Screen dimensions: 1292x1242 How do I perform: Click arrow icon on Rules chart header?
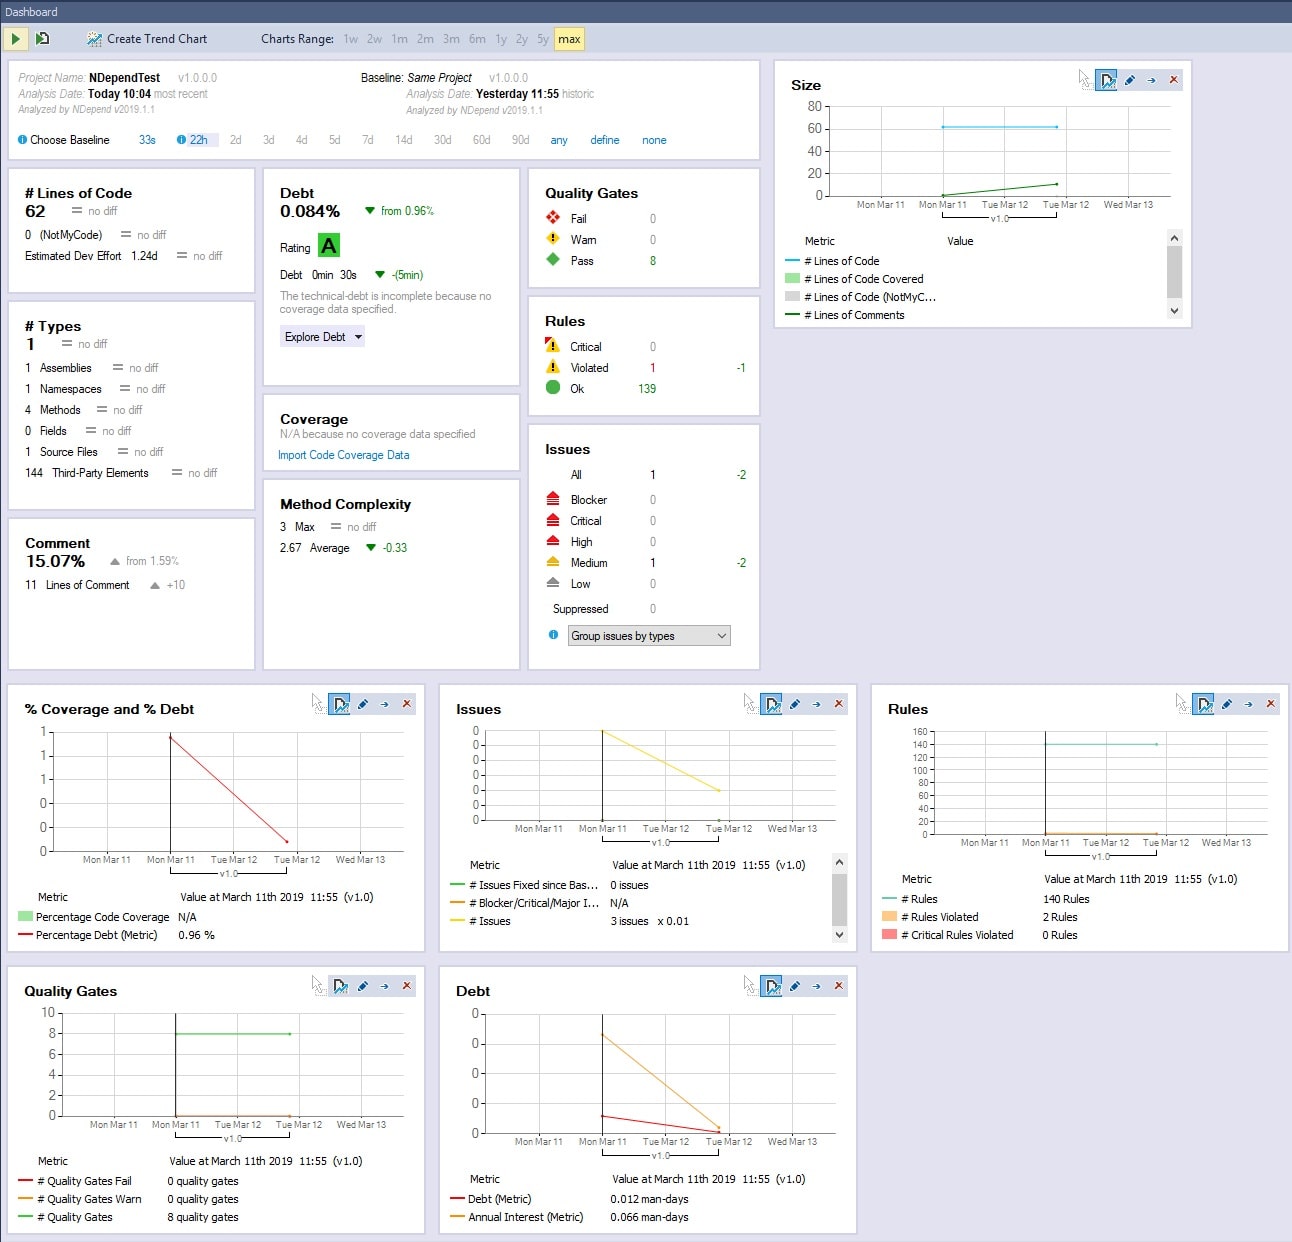[x=1249, y=704]
